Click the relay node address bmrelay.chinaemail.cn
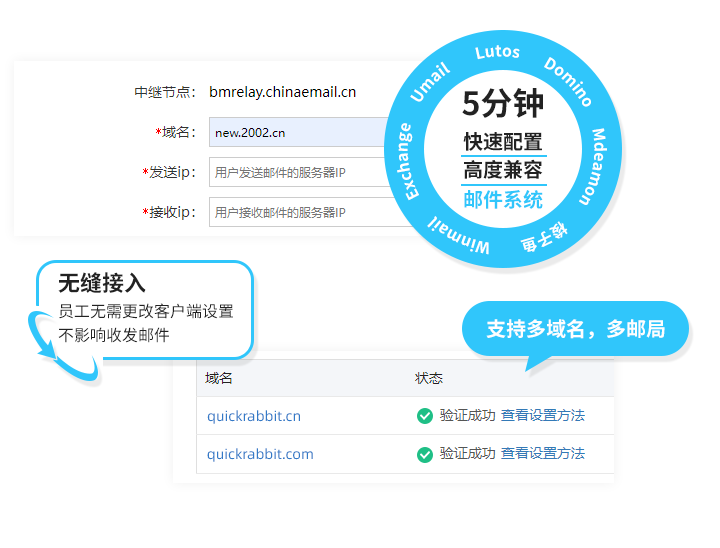720x548 pixels. [282, 92]
